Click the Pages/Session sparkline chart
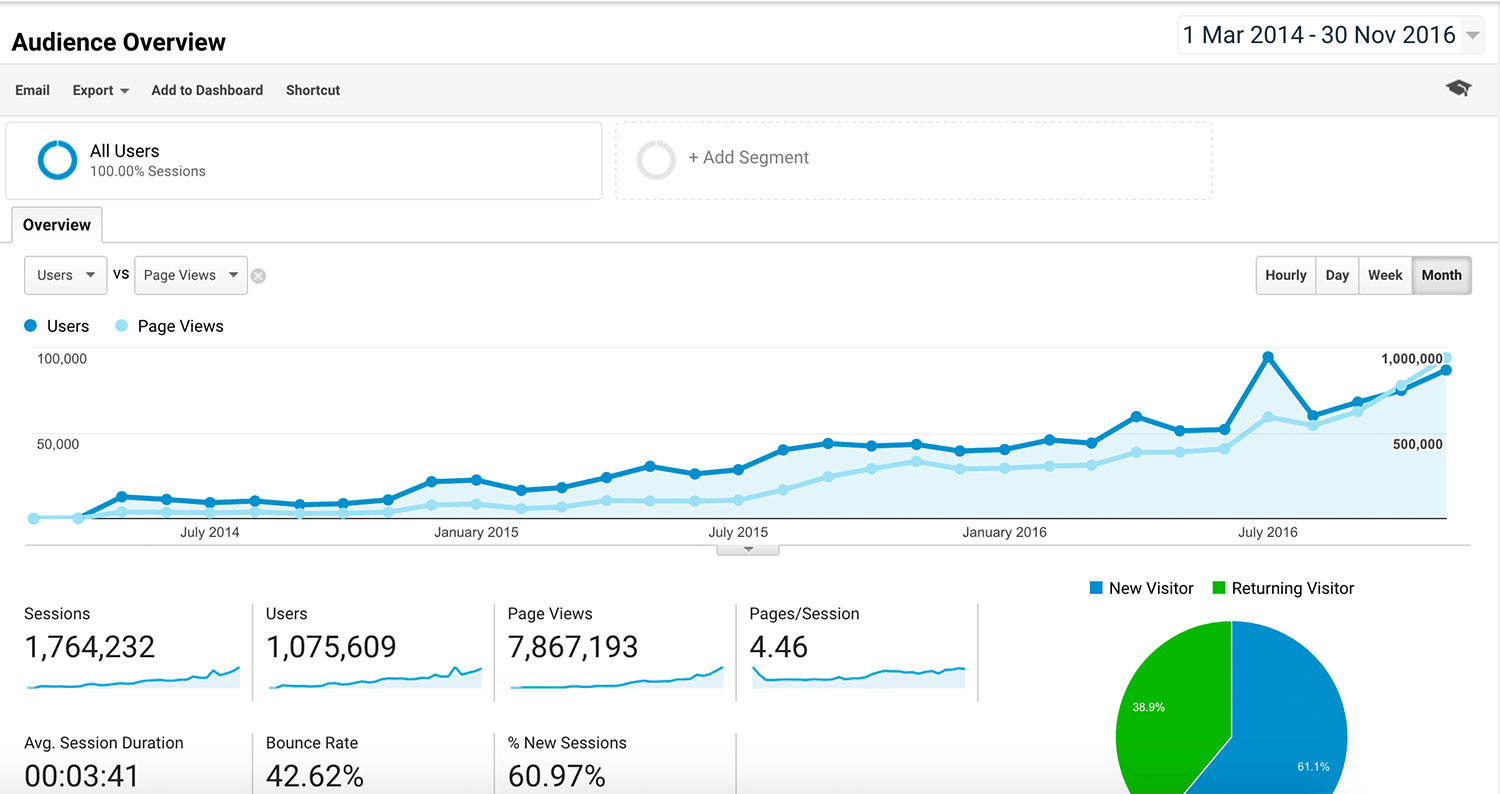This screenshot has height=794, width=1500. pos(858,677)
